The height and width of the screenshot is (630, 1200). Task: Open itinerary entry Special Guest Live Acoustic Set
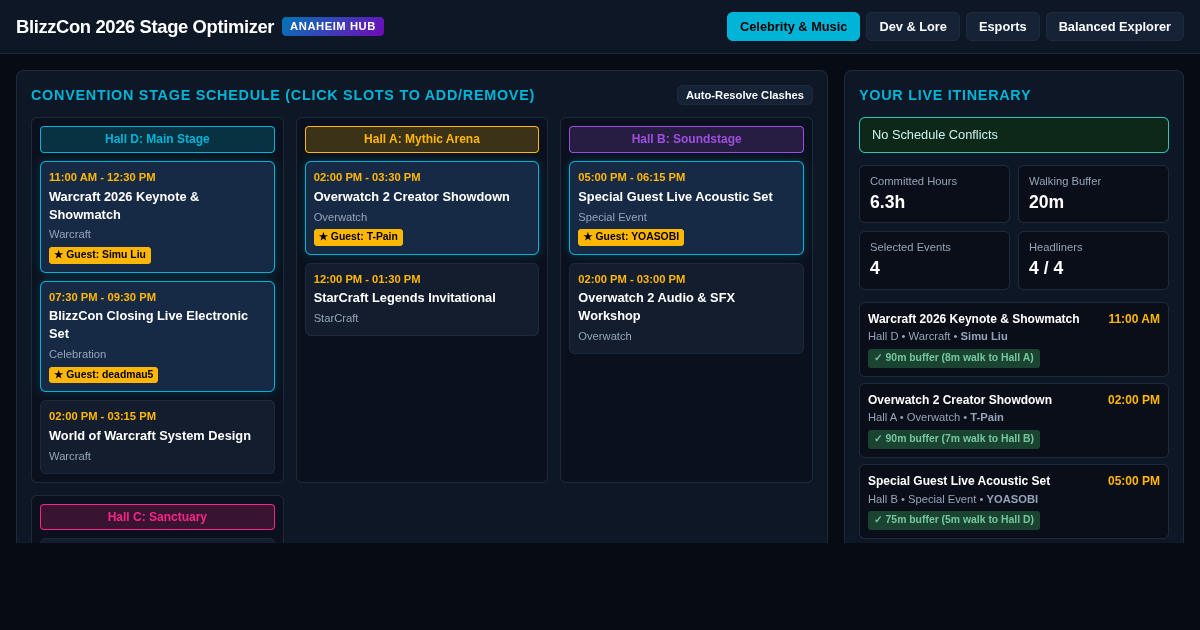1014,501
